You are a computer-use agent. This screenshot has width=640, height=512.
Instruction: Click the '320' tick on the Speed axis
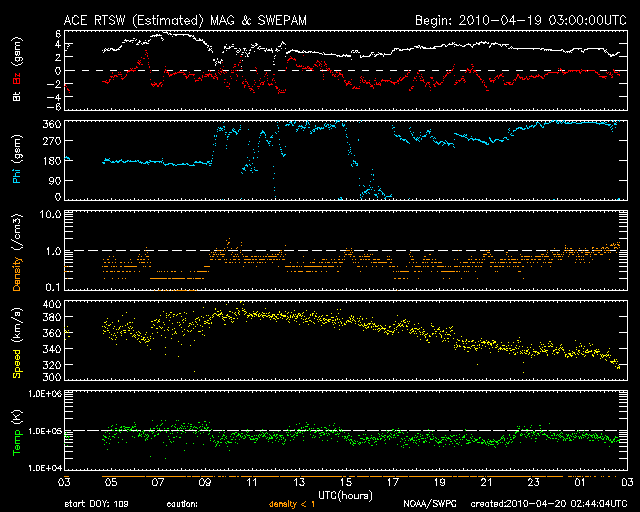(52, 365)
